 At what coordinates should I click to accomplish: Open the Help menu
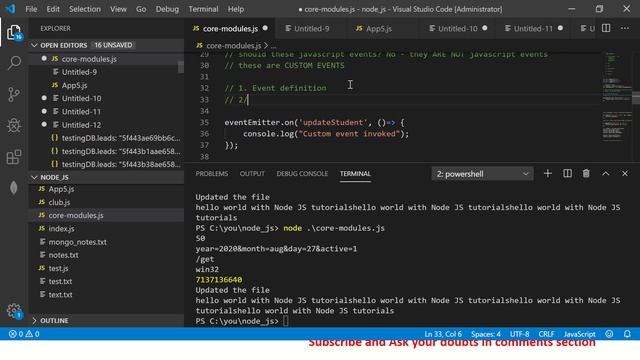[x=236, y=9]
